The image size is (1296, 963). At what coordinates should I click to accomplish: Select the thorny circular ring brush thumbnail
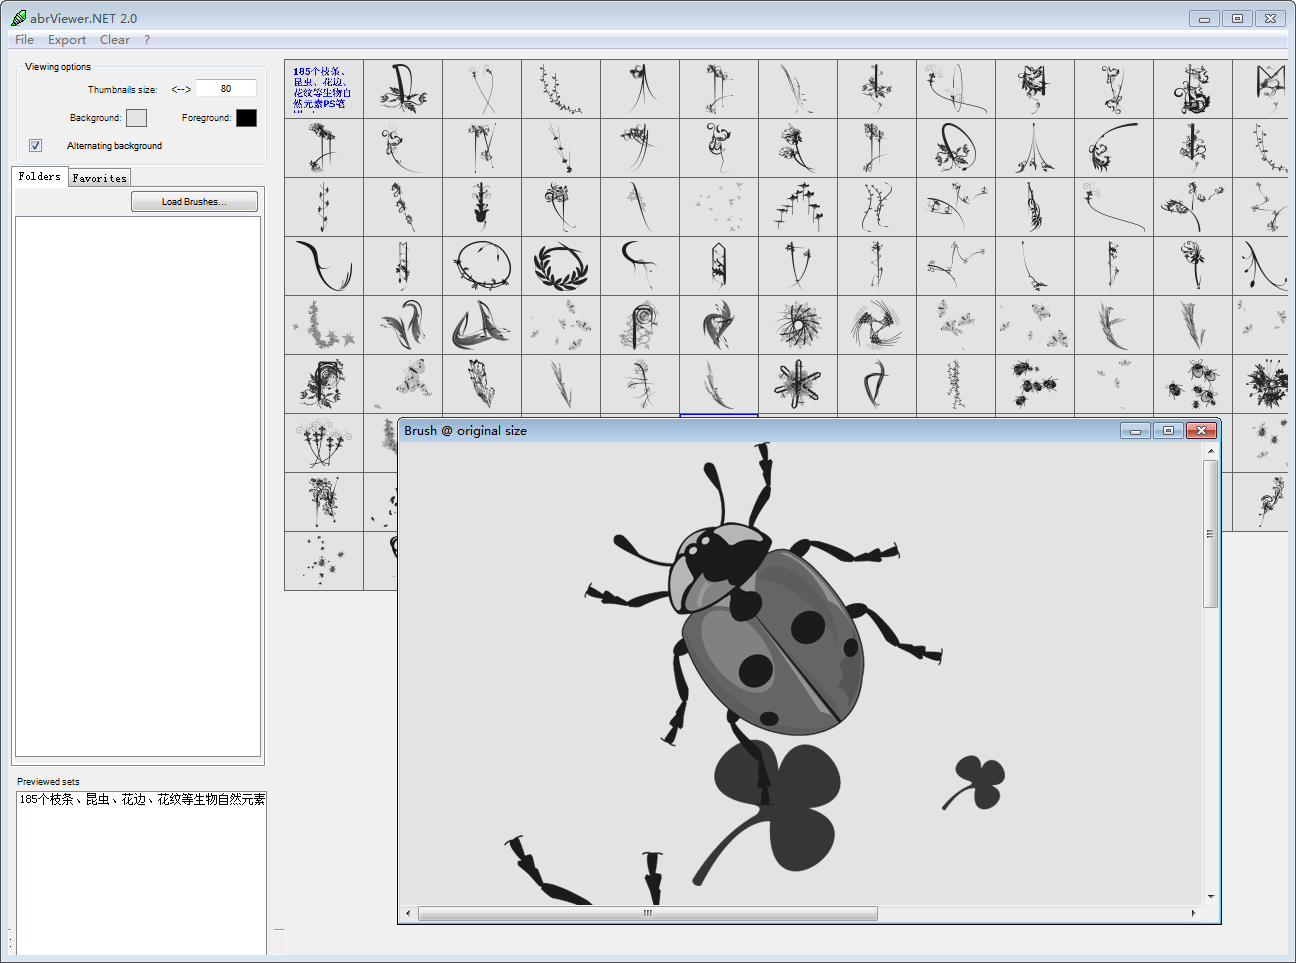pos(482,266)
